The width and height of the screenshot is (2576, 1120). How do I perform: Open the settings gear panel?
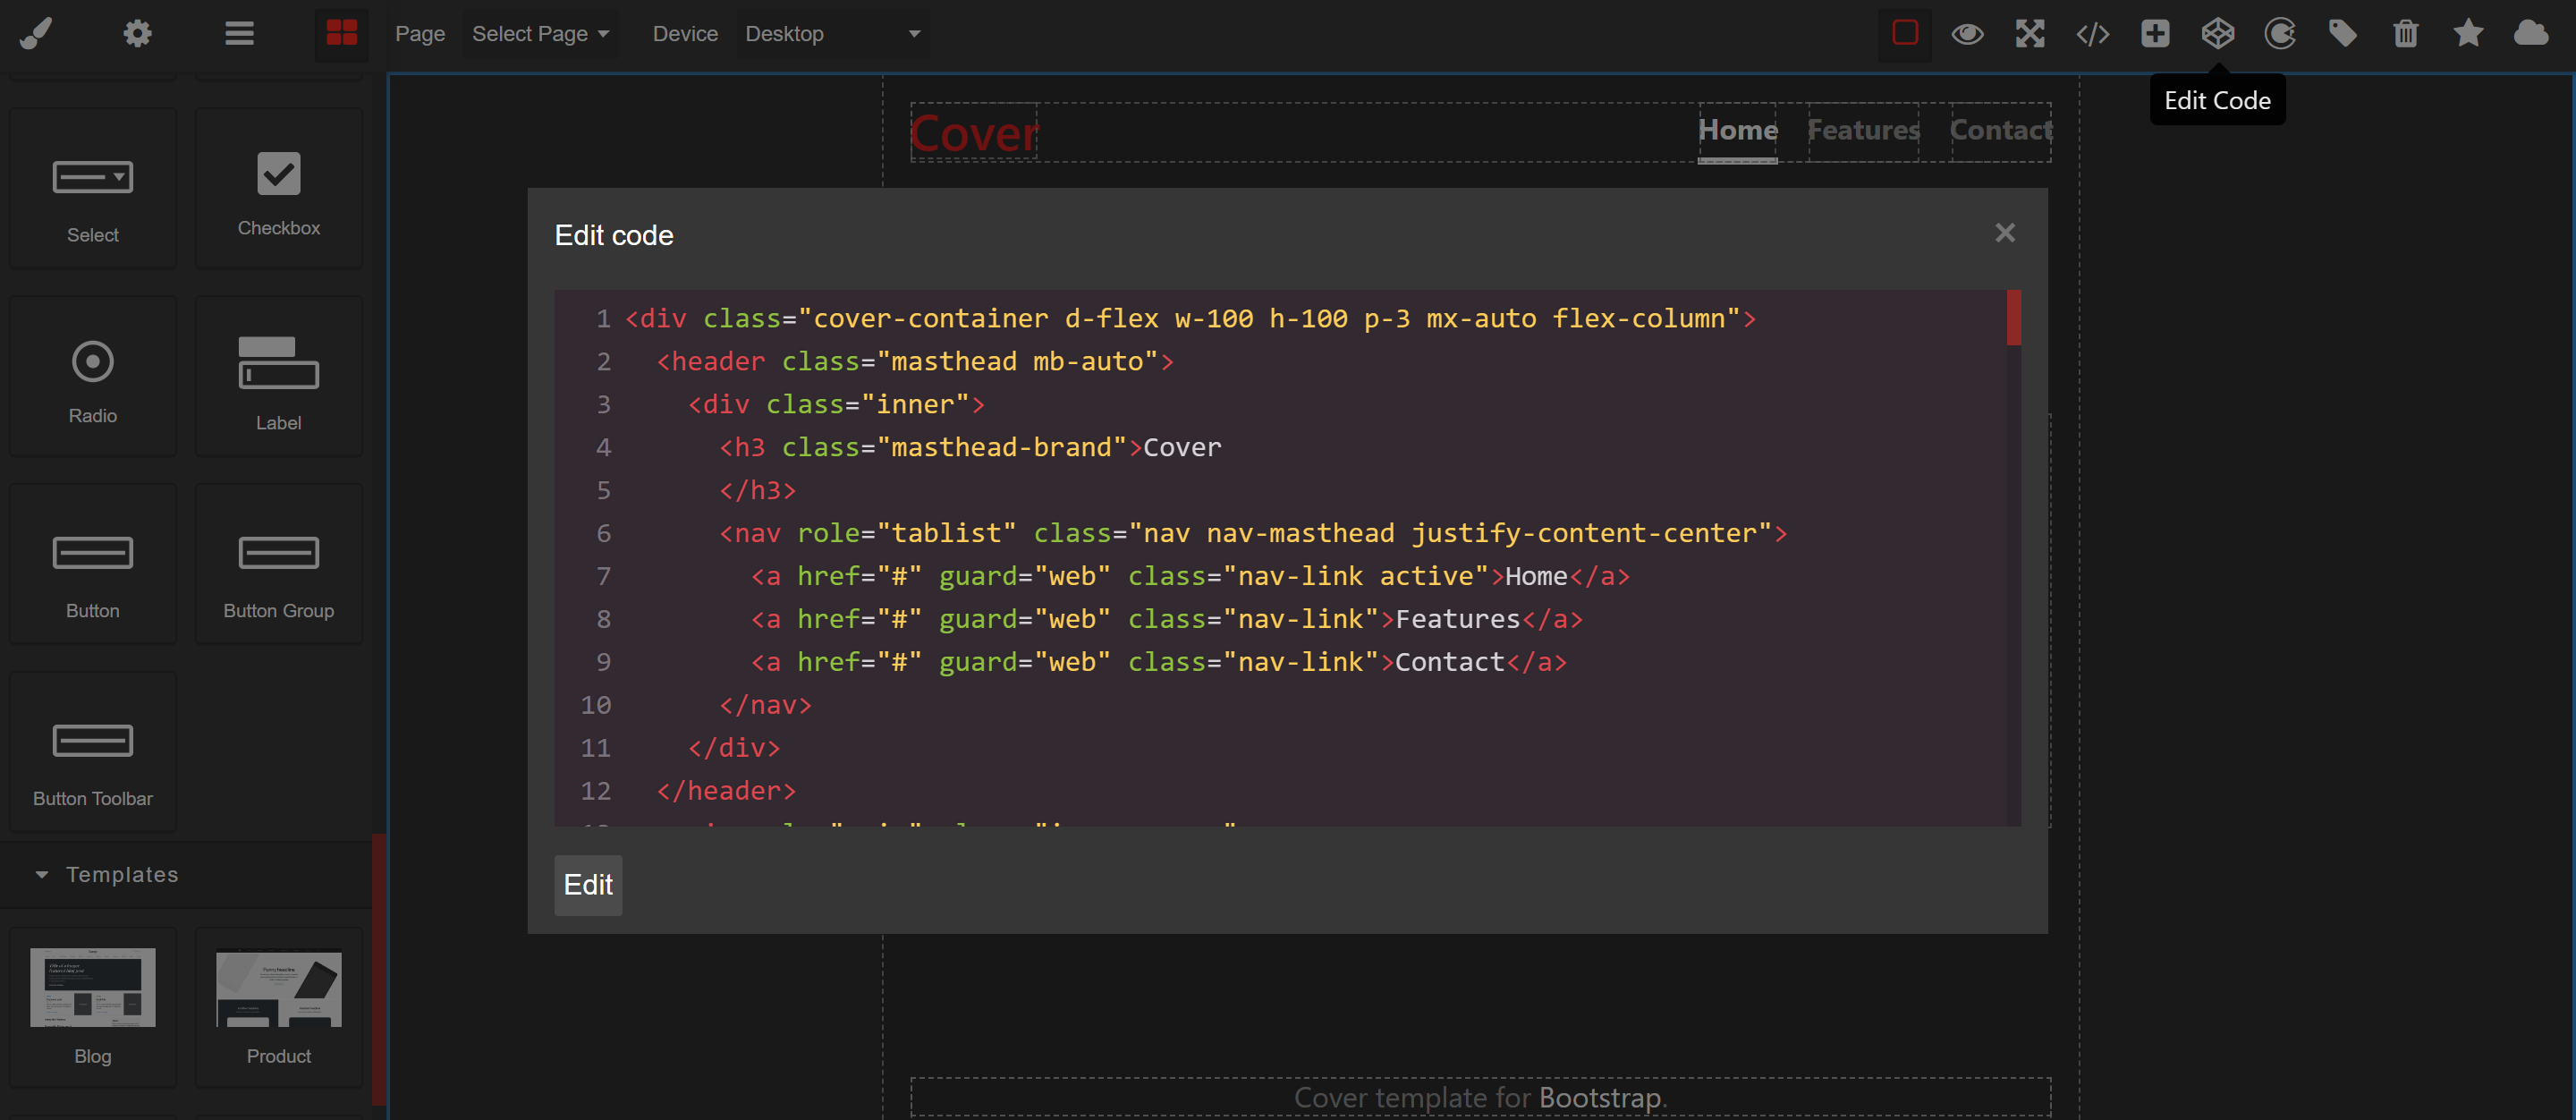pos(137,34)
